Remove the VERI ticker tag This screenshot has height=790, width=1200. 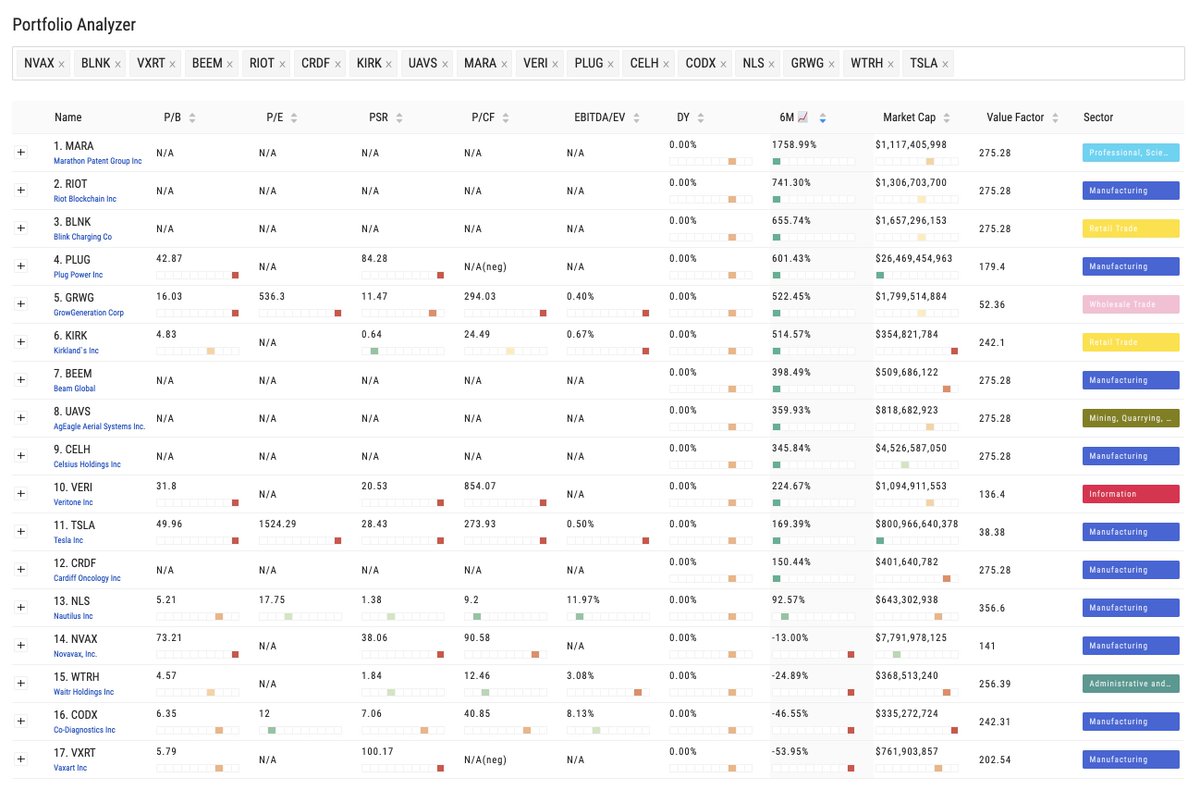pyautogui.click(x=555, y=64)
